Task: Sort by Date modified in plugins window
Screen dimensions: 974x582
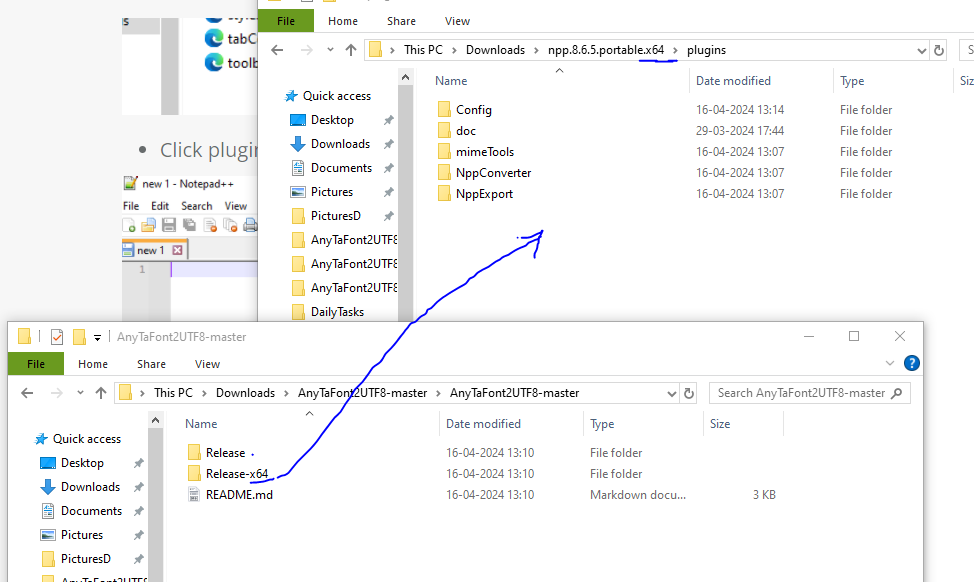Action: (735, 81)
